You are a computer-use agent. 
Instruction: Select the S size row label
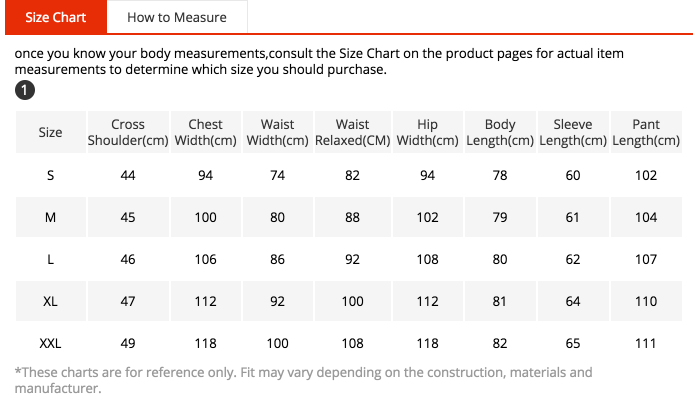[50, 175]
